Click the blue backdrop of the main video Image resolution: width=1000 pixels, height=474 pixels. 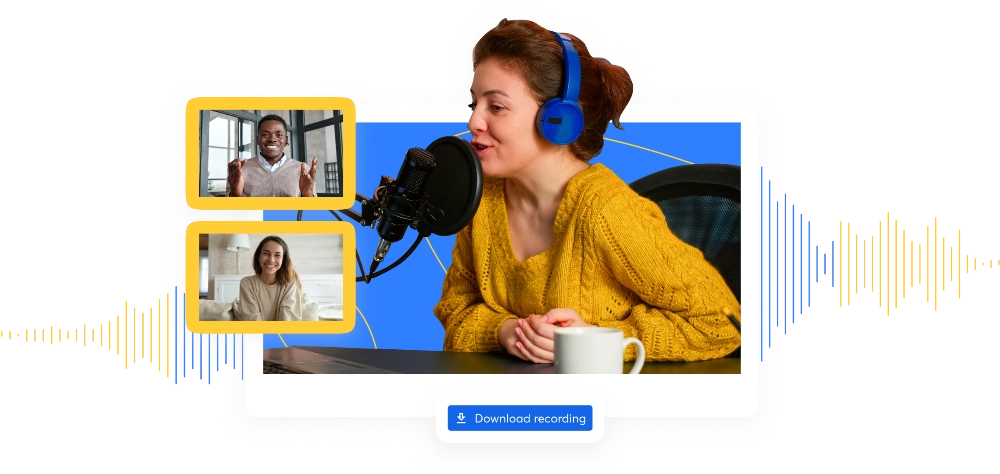[390, 300]
